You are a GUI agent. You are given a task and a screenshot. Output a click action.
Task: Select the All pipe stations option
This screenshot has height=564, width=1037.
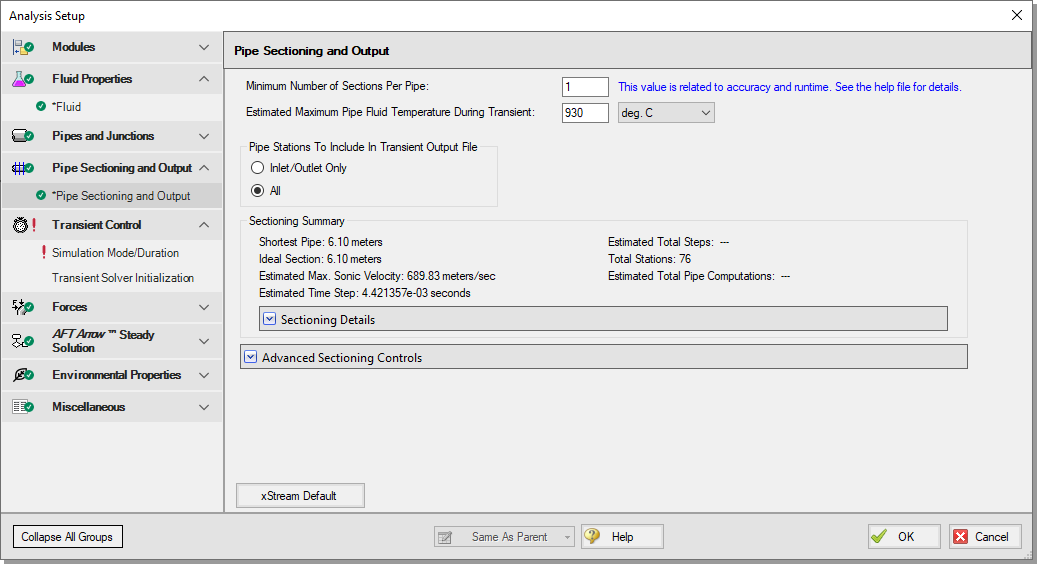[x=258, y=190]
